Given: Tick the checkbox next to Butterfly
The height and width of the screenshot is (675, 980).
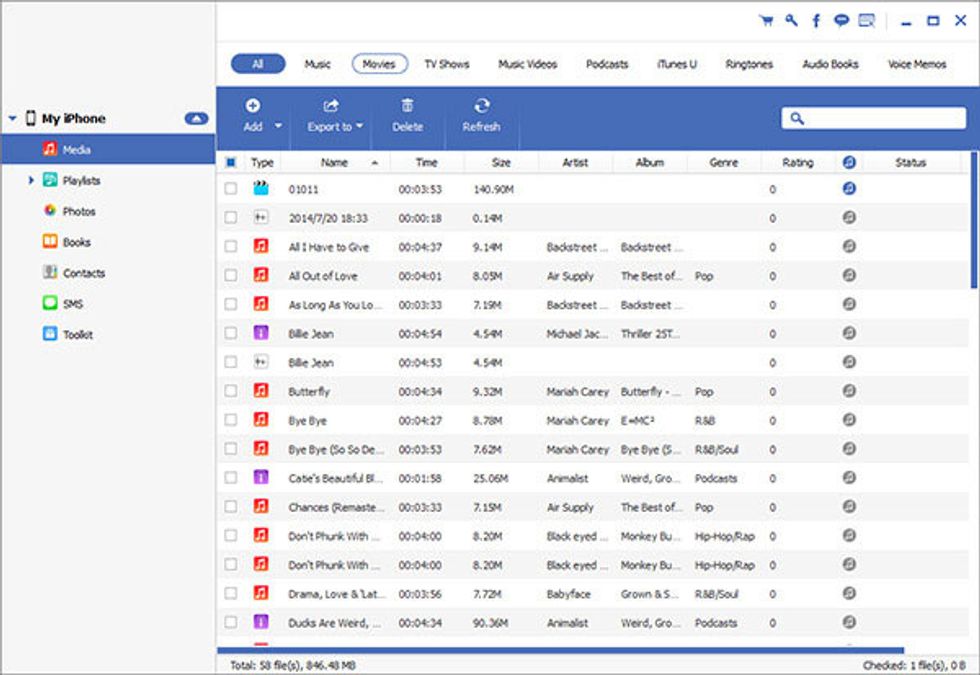Looking at the screenshot, I should point(231,391).
